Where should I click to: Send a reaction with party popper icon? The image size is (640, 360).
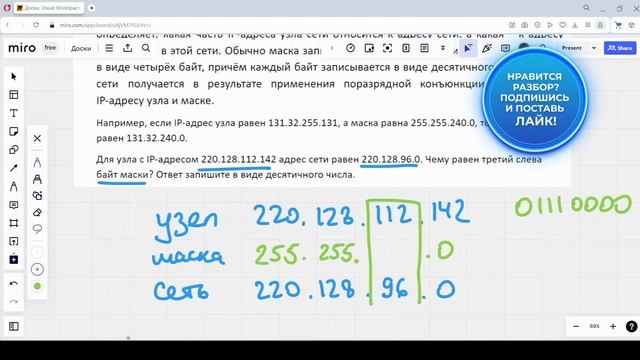(x=487, y=48)
